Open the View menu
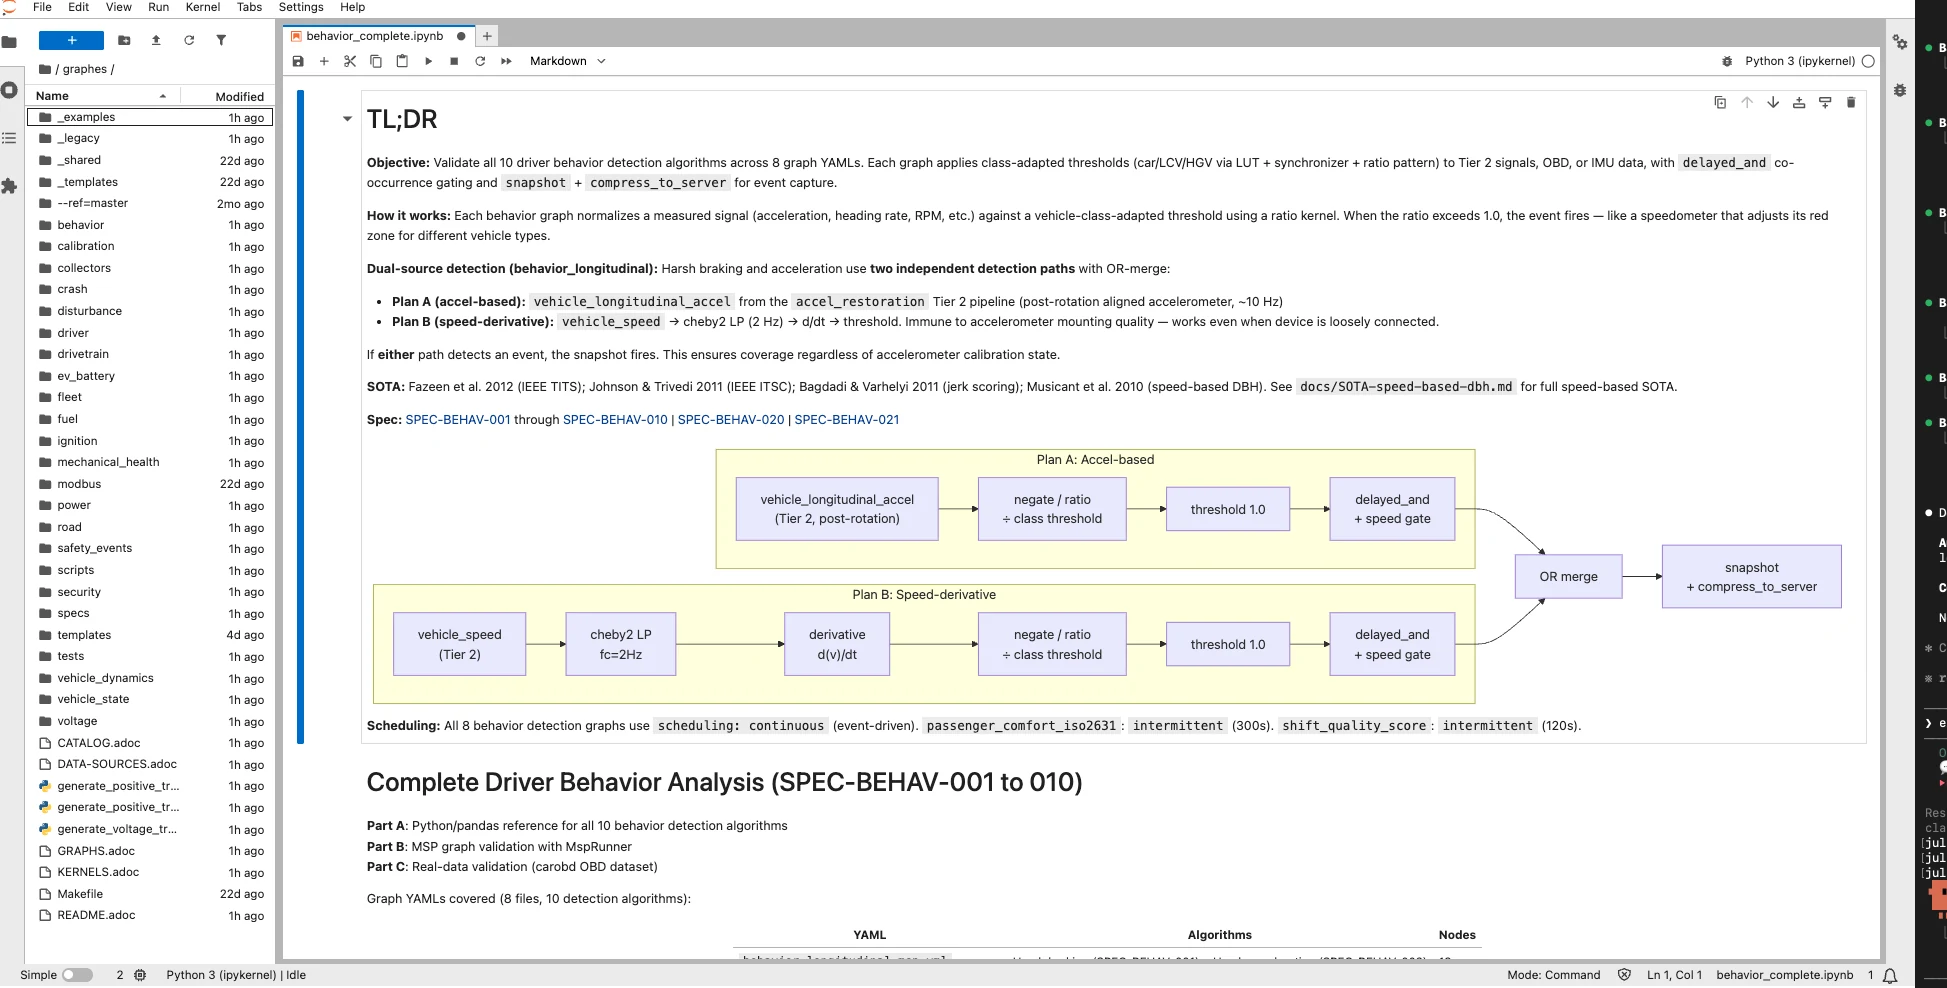This screenshot has height=988, width=1947. (x=119, y=7)
